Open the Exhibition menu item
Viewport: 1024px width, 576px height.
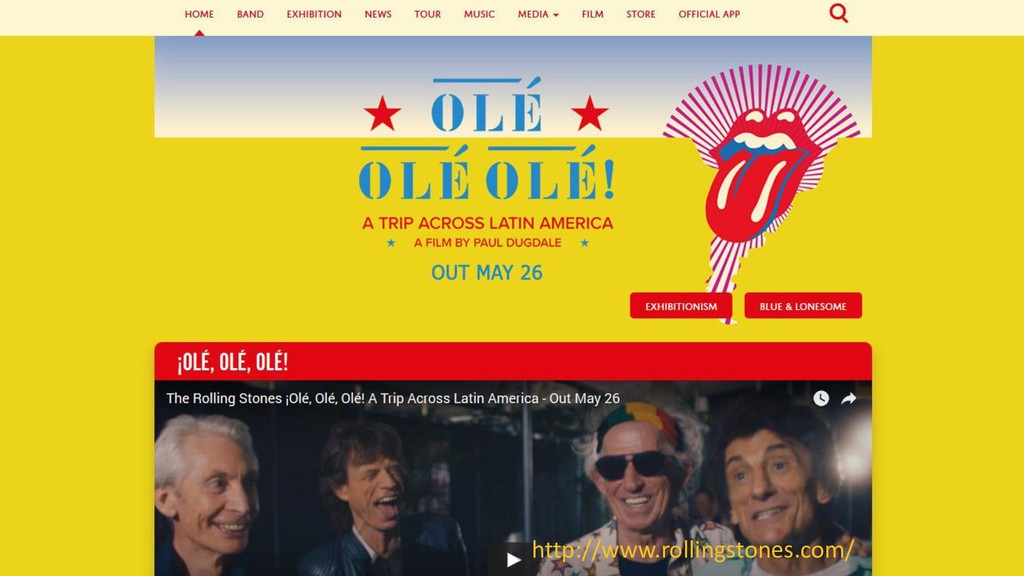click(314, 14)
